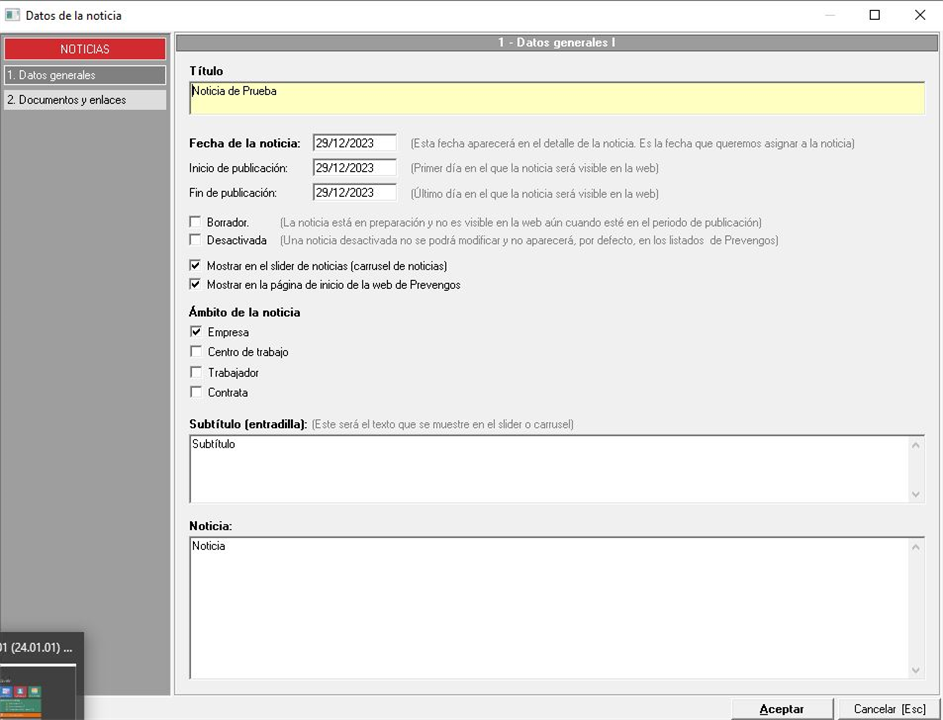Check the Desactivada option

pos(196,240)
